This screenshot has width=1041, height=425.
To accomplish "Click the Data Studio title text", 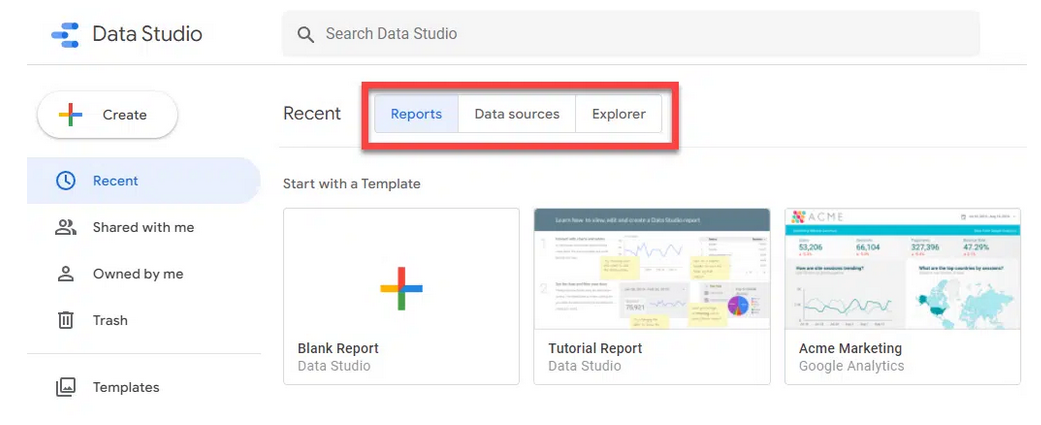I will click(x=147, y=35).
